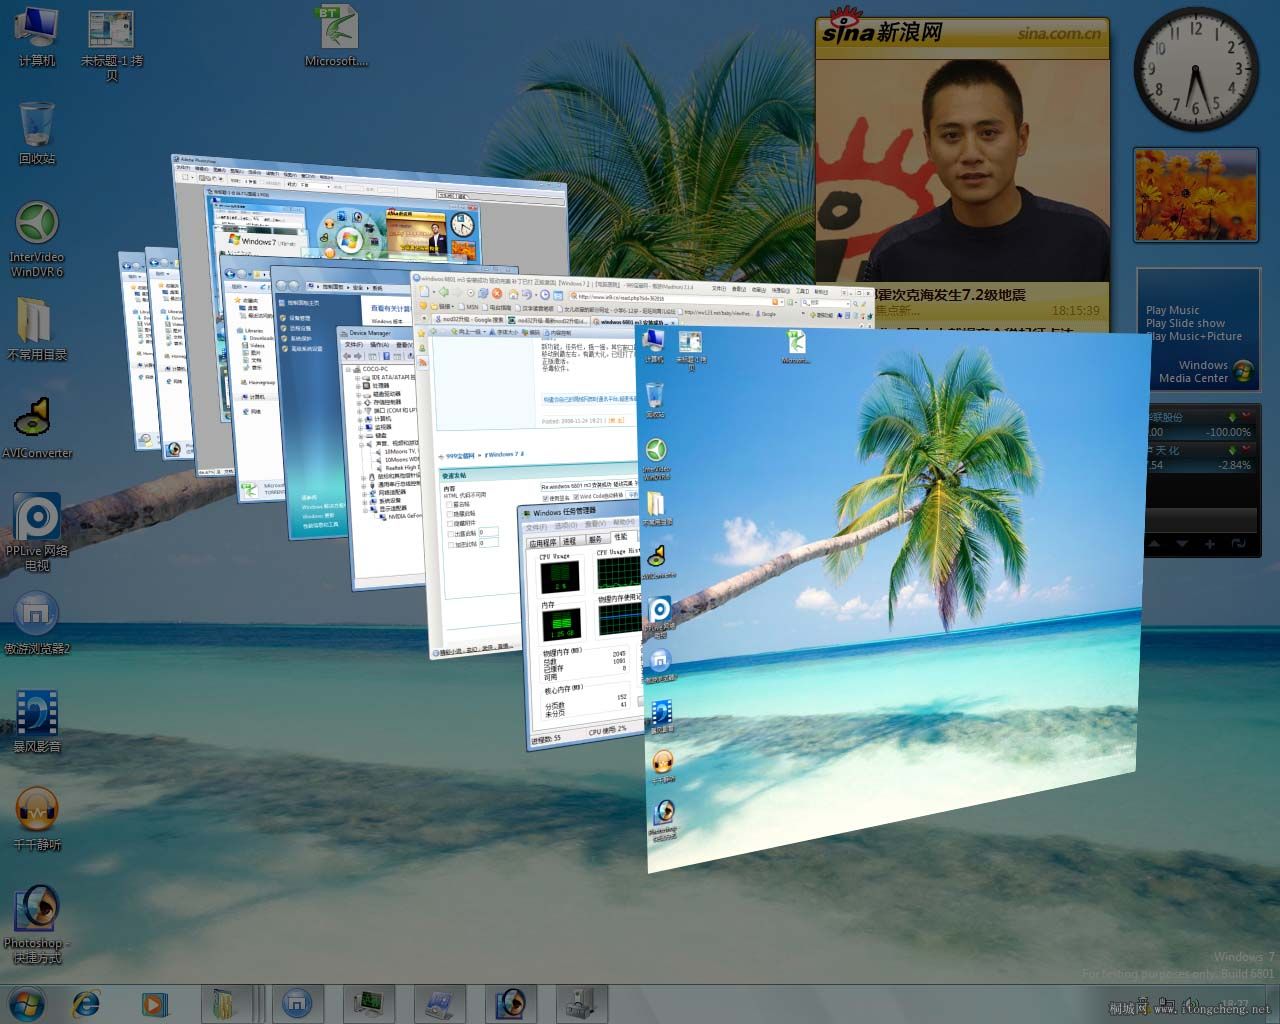1280x1024 pixels.
Task: Launch PPLive 网络电视 shortcut
Action: click(x=37, y=532)
